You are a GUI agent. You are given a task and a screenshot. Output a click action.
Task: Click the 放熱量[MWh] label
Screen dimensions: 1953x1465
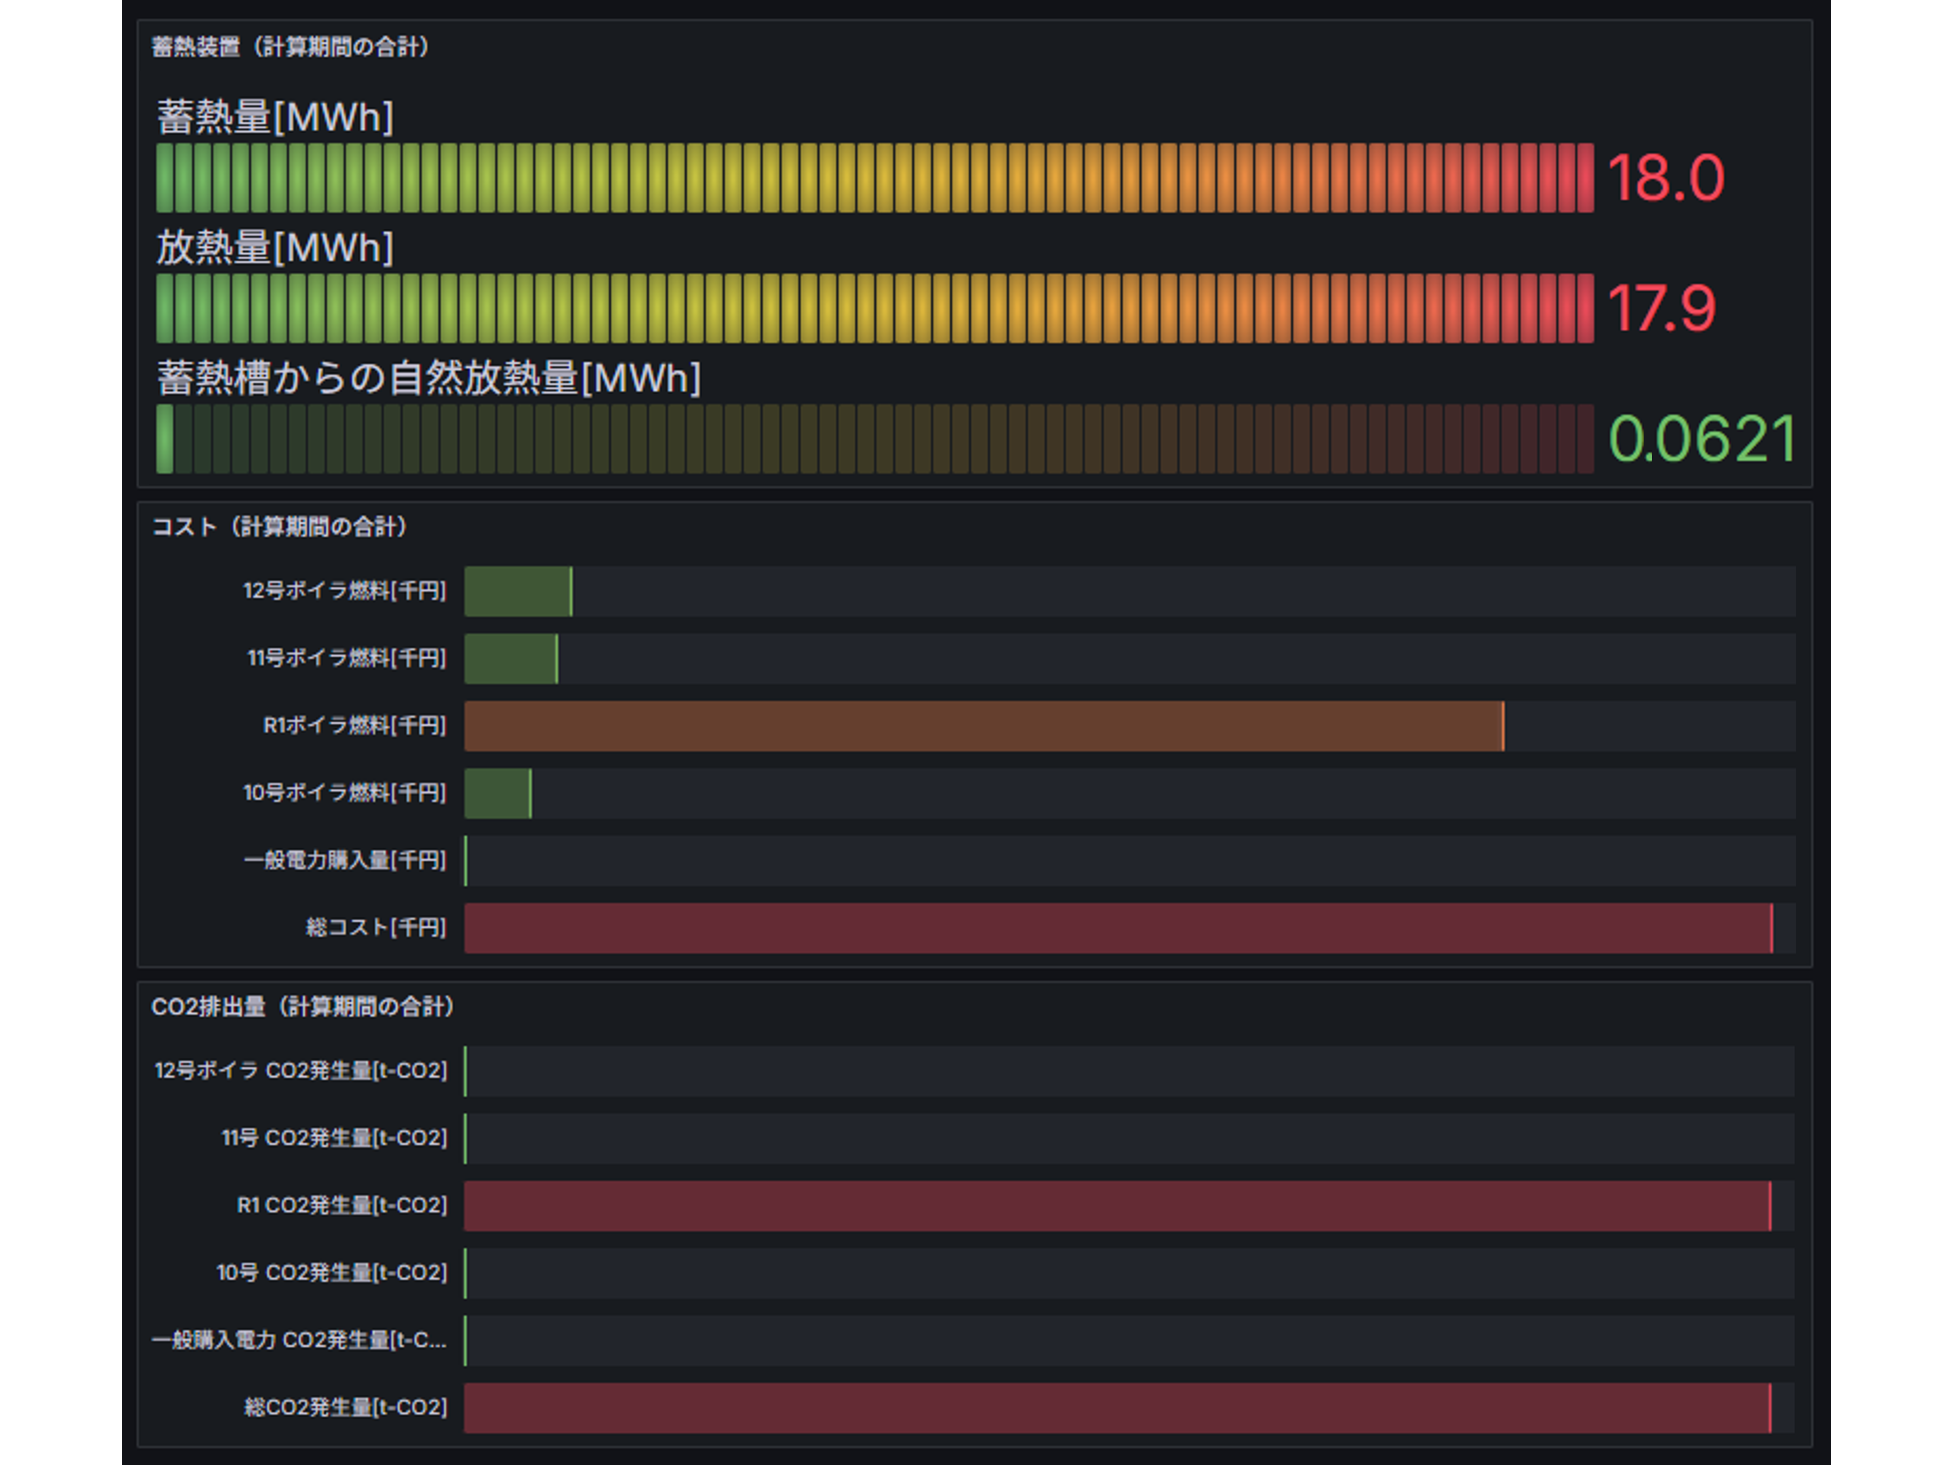click(x=275, y=247)
